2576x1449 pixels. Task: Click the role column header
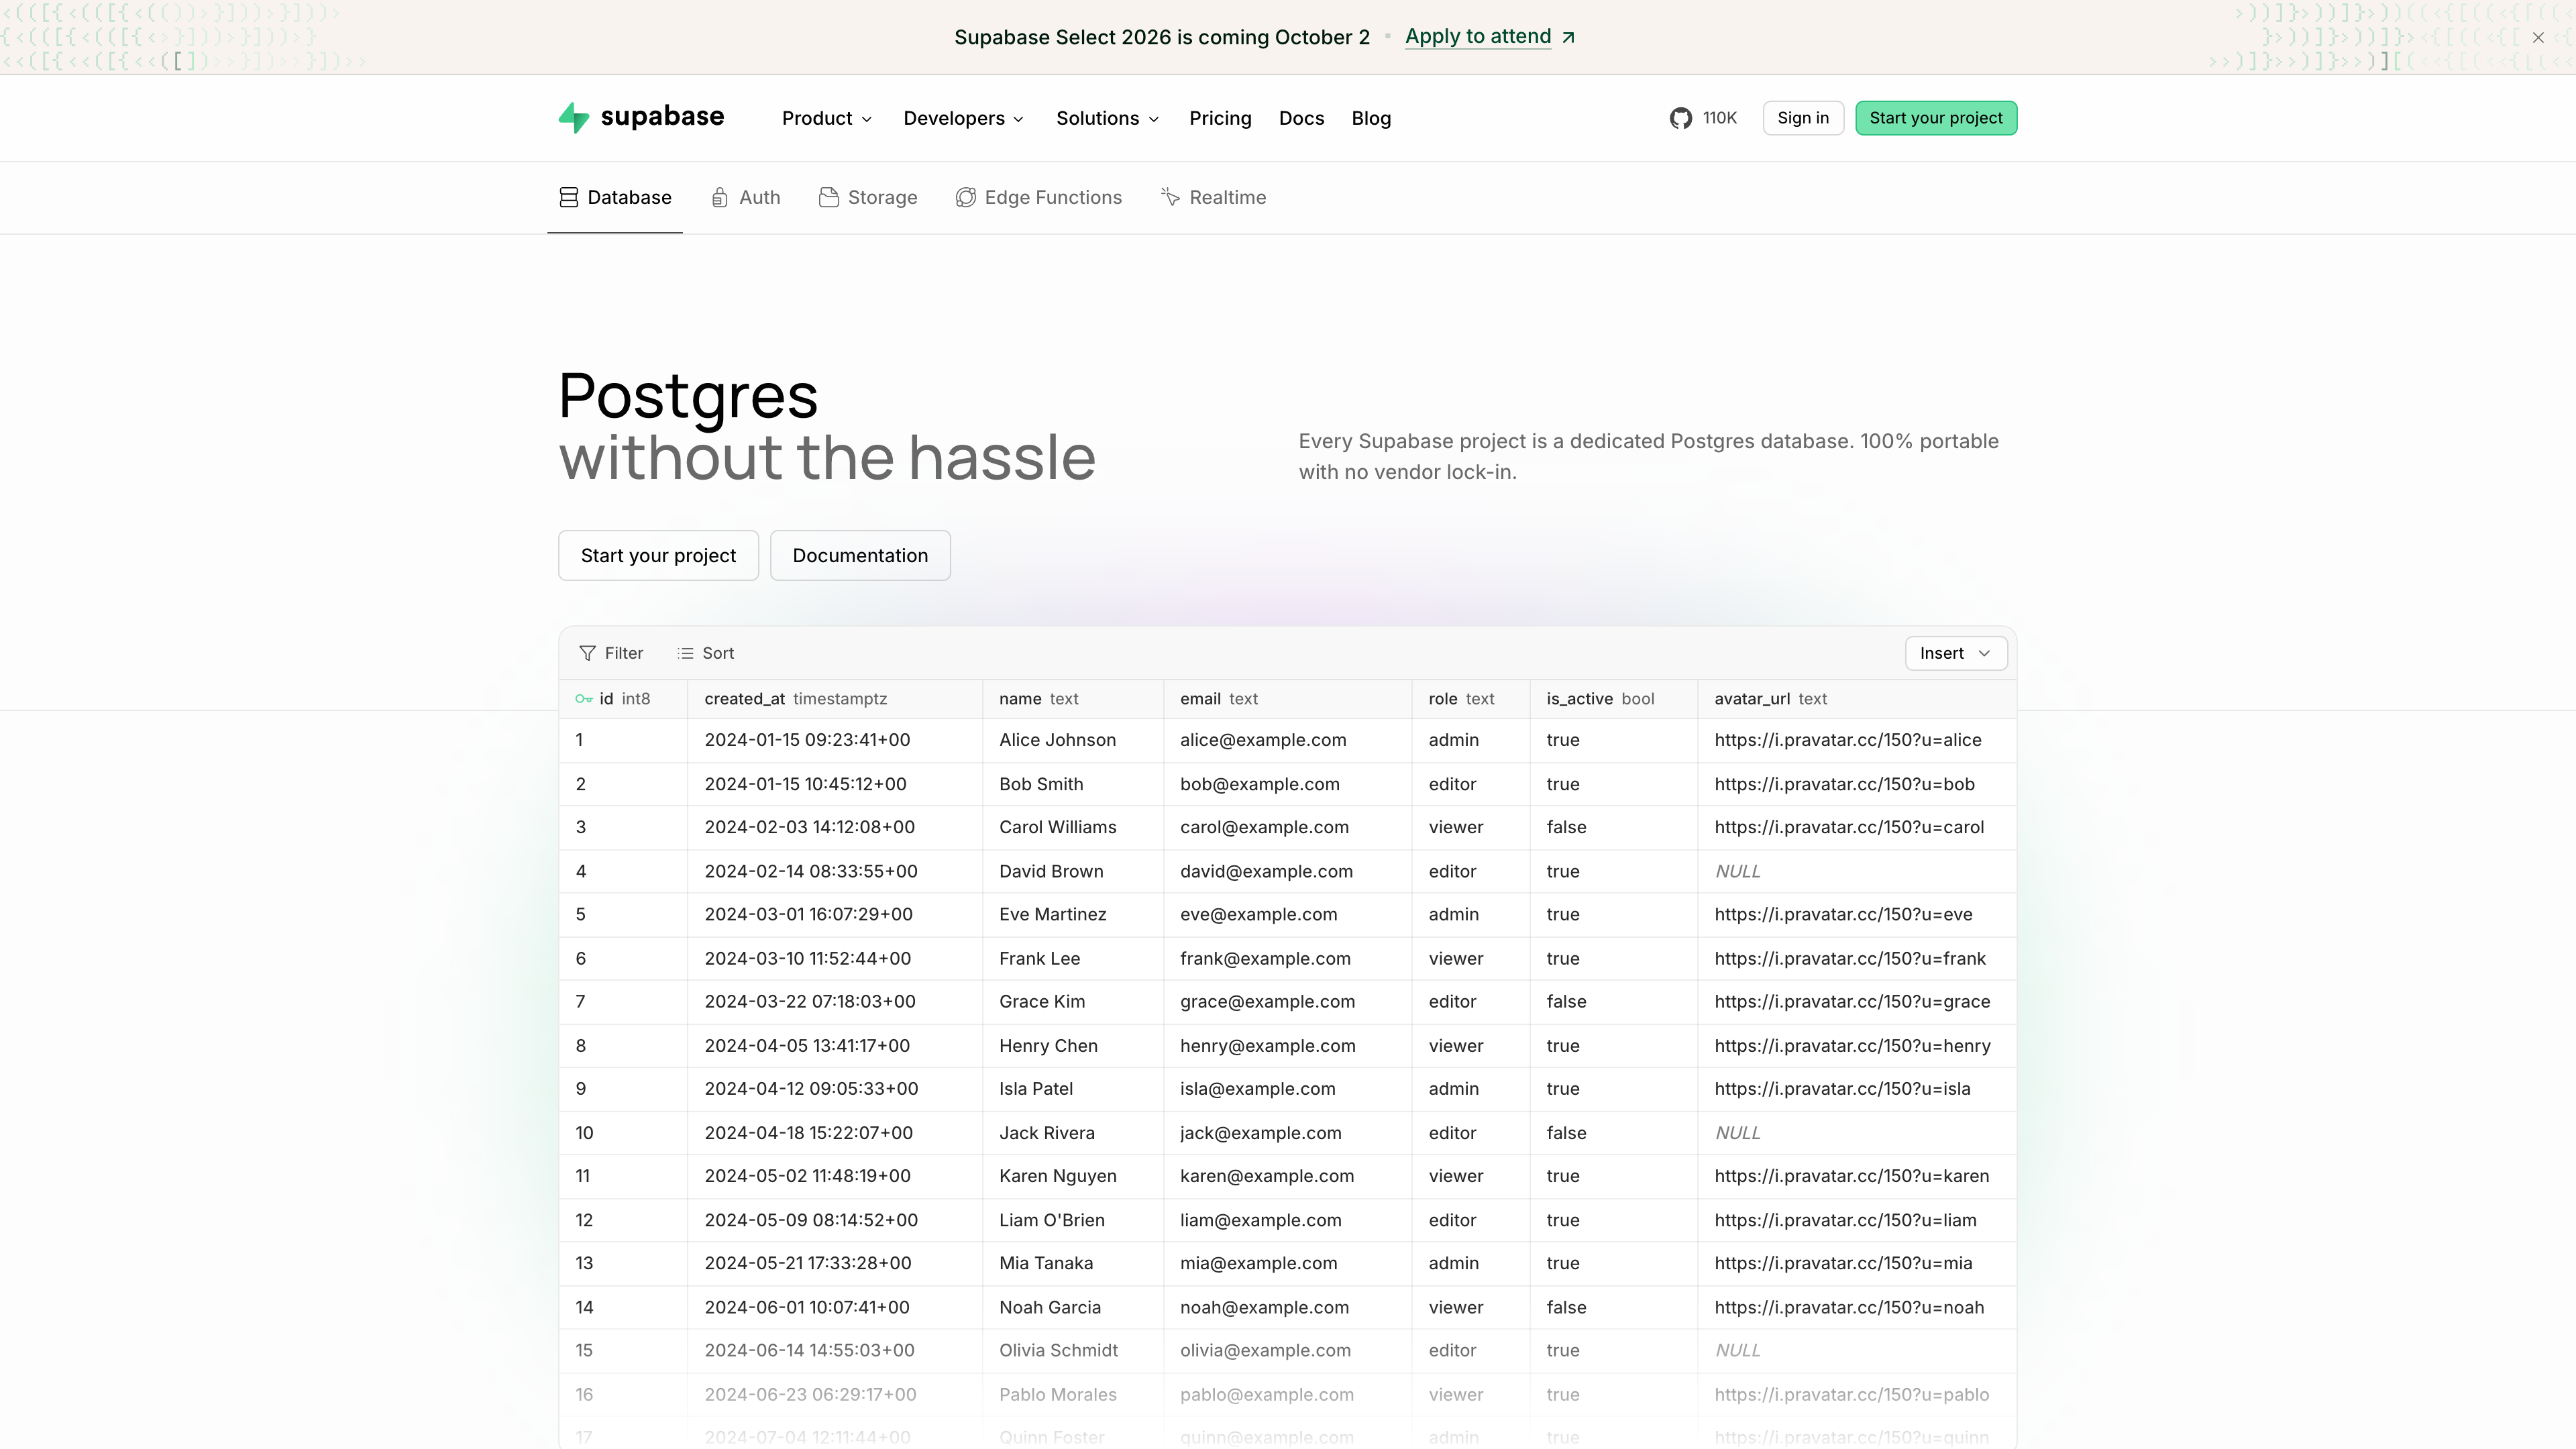1471,699
